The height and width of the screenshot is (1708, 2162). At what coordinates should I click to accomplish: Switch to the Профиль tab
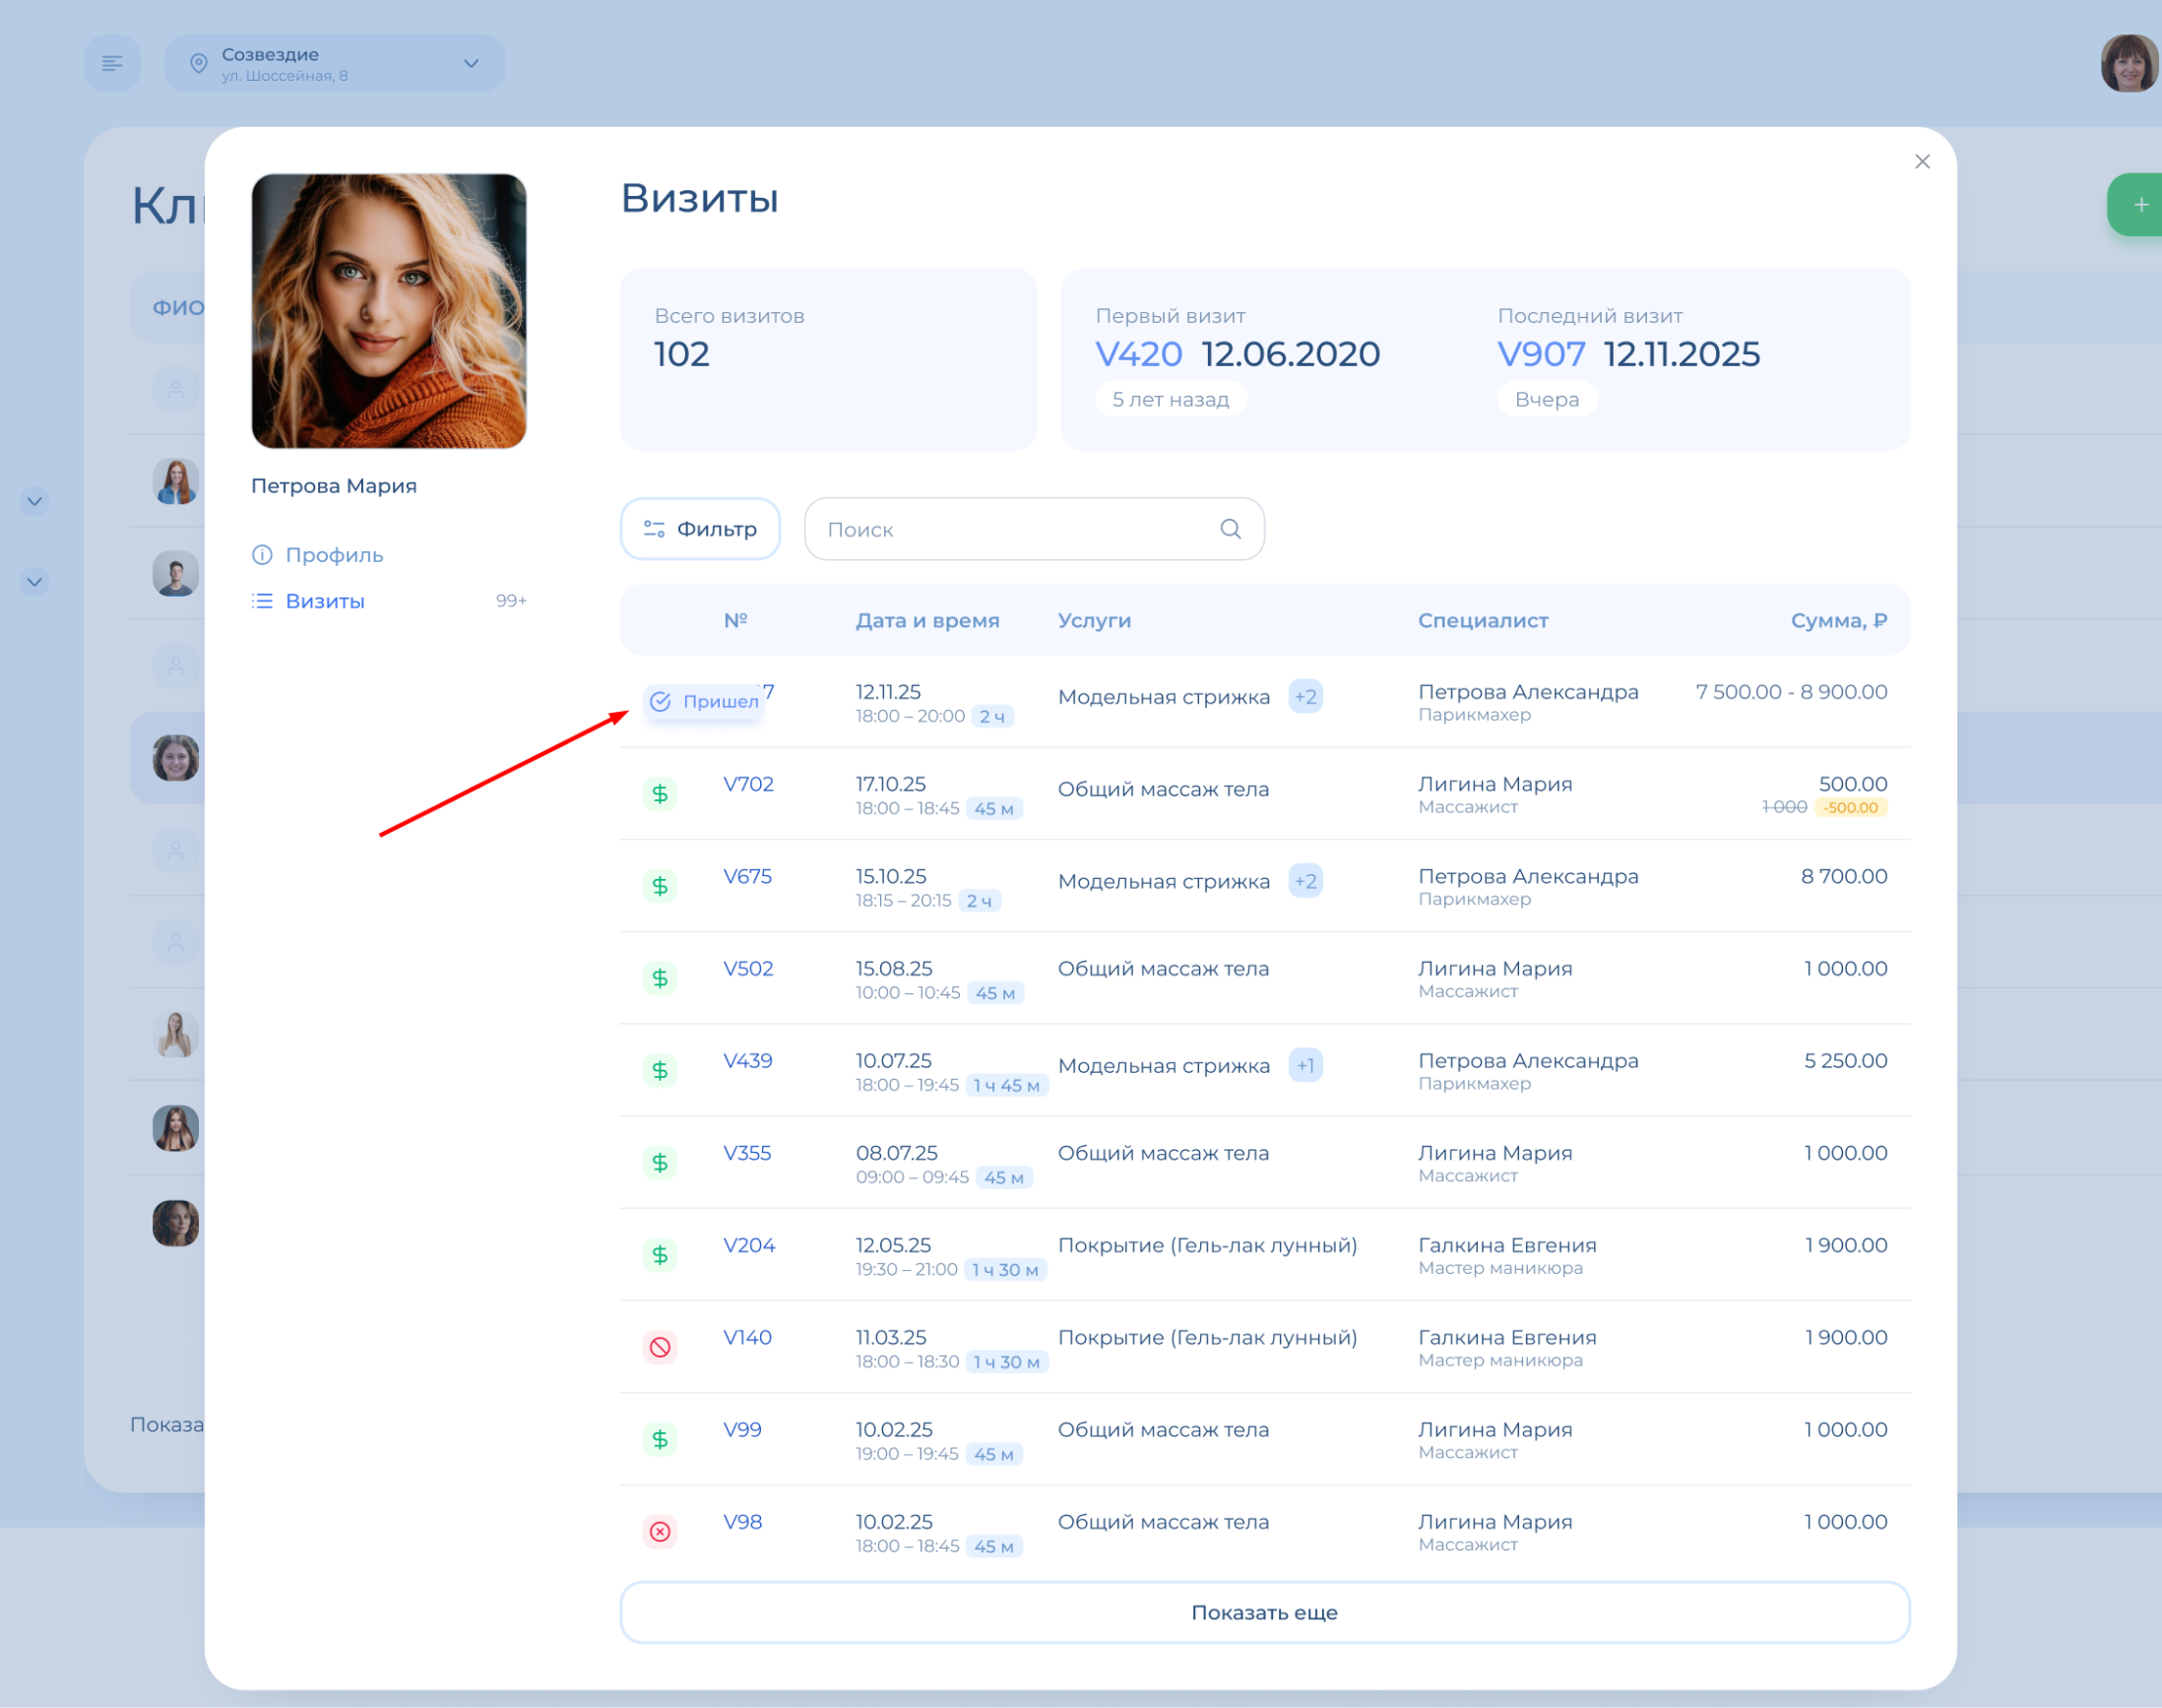(334, 555)
